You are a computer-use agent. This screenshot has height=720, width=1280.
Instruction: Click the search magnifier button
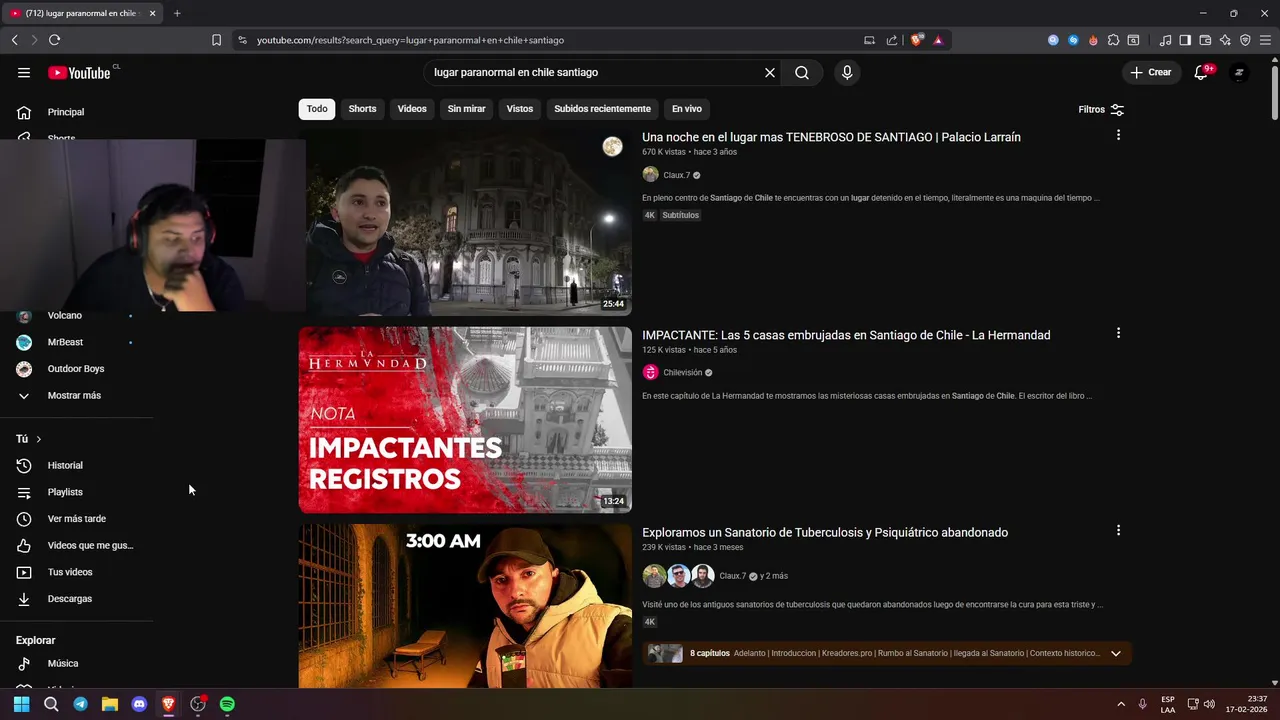point(802,72)
